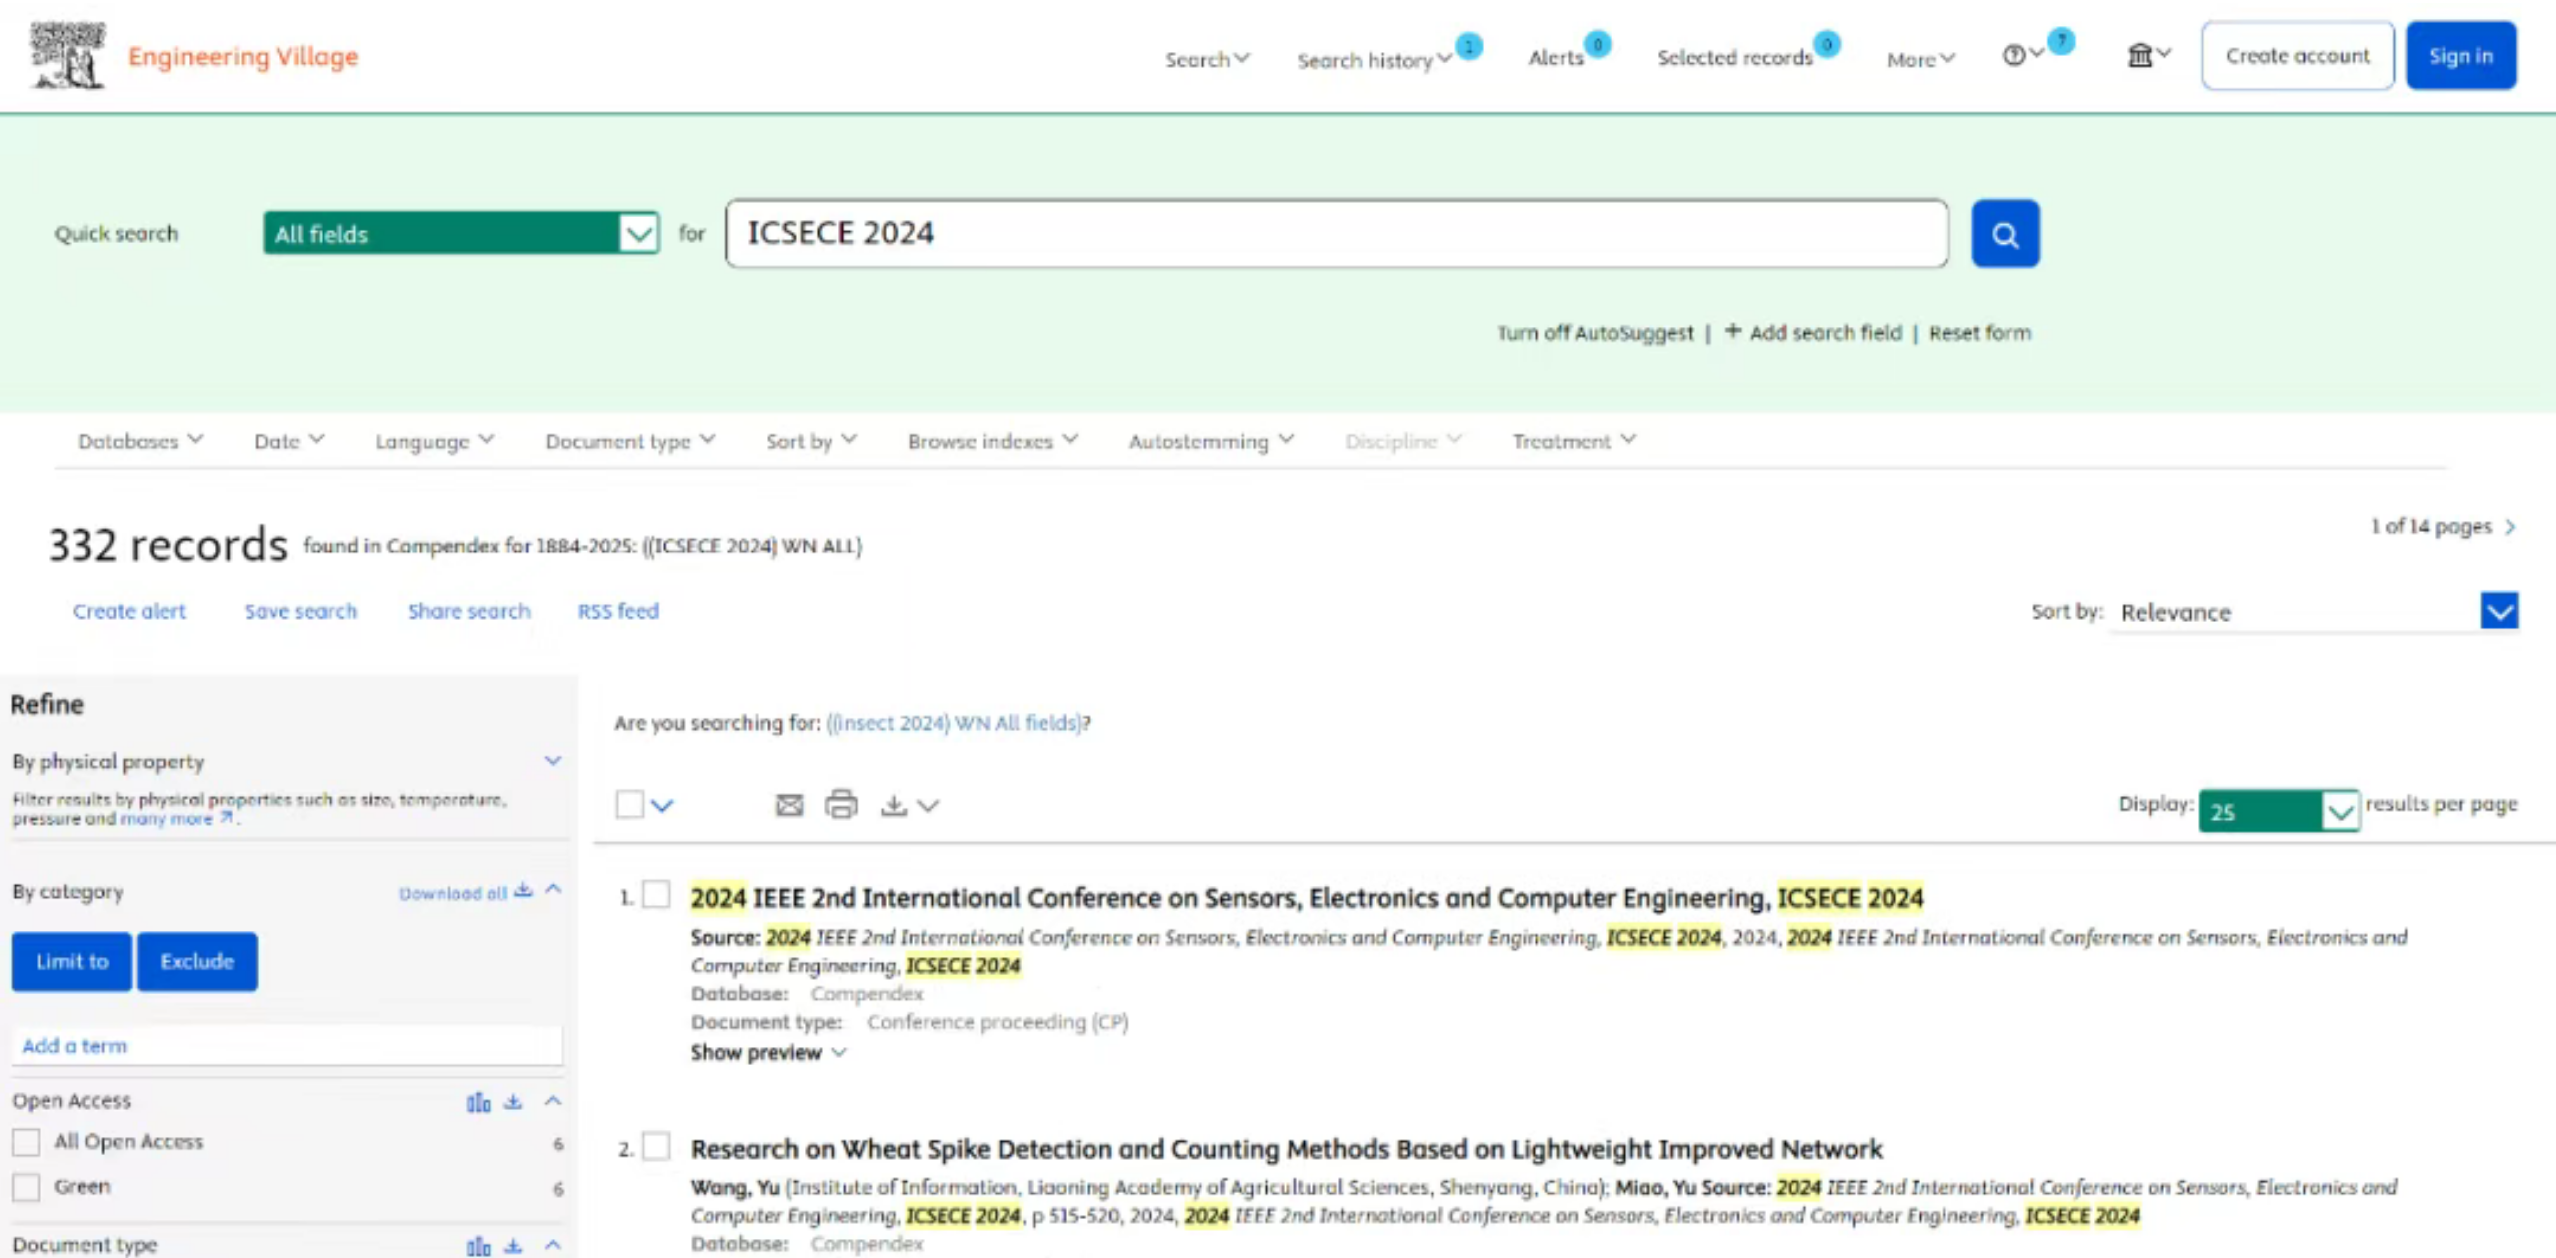
Task: Download Open Access facet data icon
Action: 513,1102
